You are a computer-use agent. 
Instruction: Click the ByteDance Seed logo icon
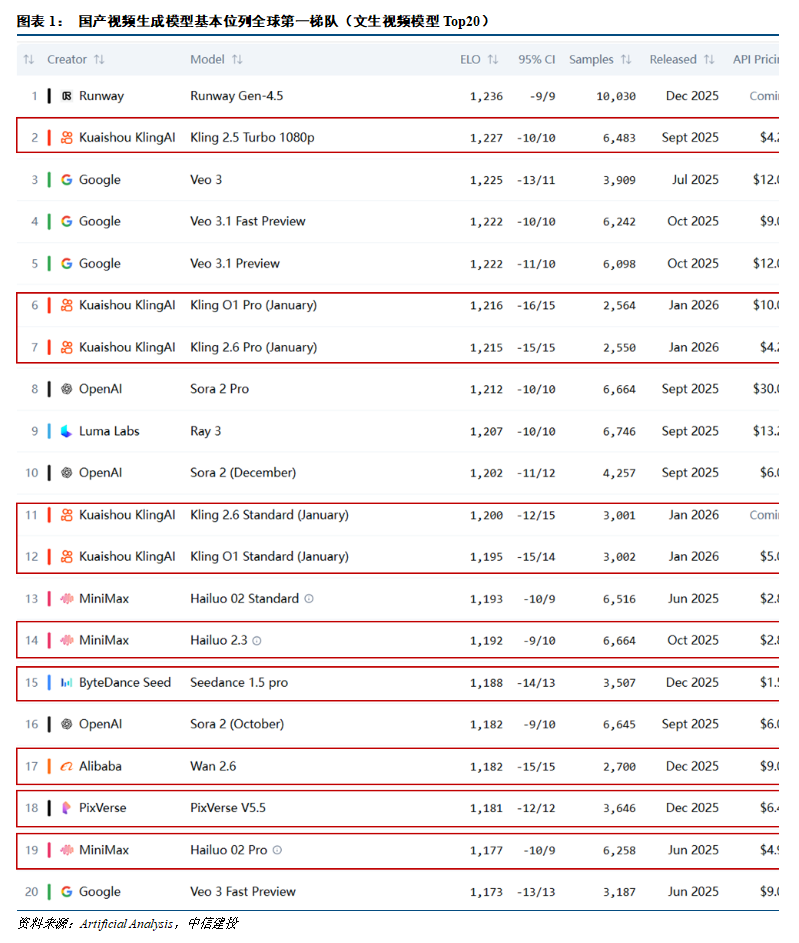pos(66,683)
